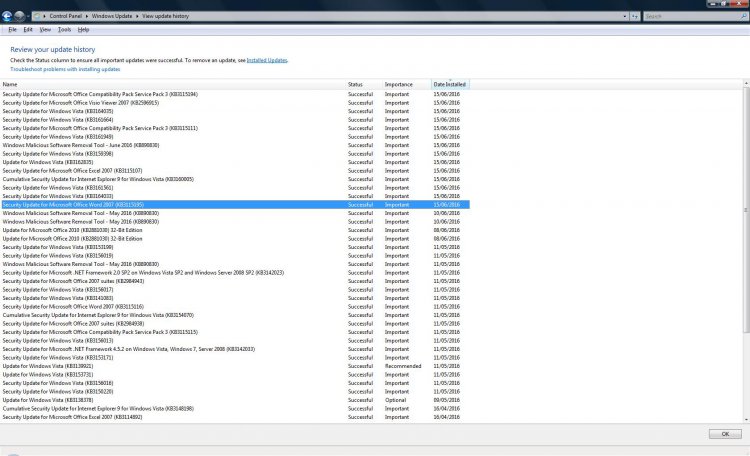Open the Installed Updates link
Screen dimensions: 750x456
pyautogui.click(x=267, y=60)
